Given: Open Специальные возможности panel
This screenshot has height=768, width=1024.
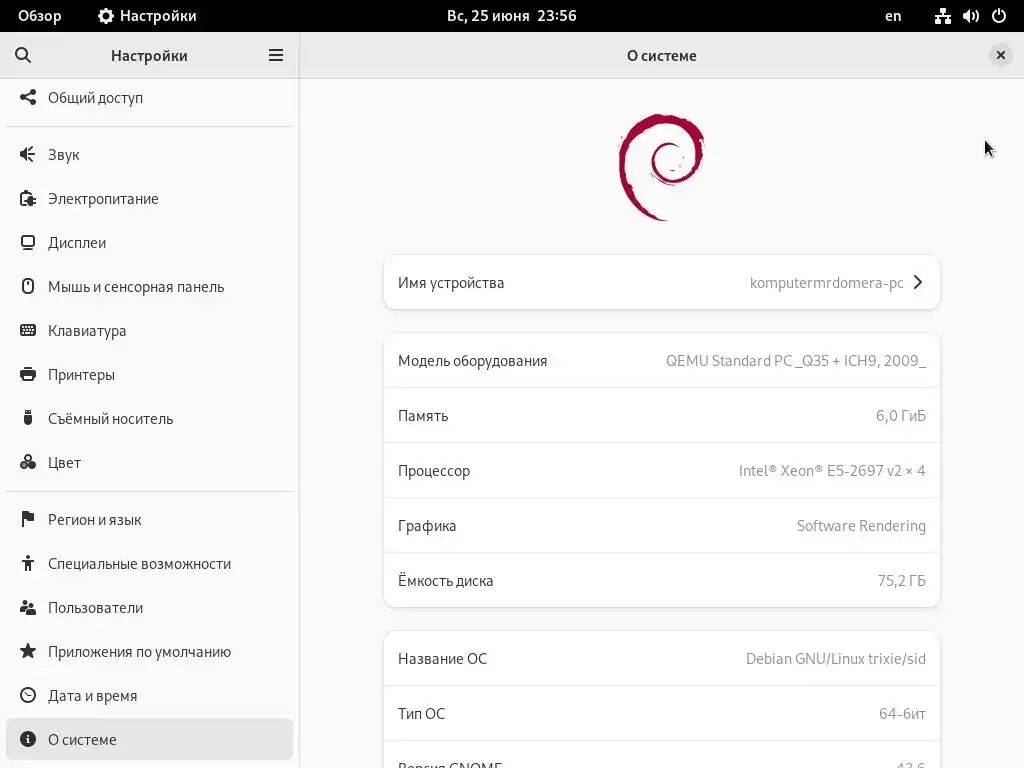Looking at the screenshot, I should 150,564.
